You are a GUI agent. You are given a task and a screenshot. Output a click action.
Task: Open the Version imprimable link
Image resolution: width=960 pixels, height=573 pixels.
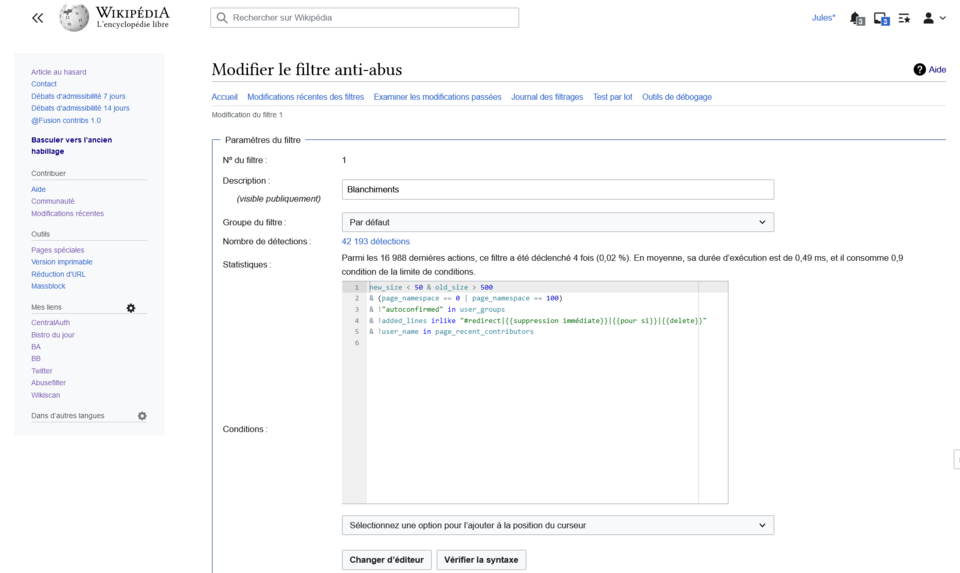(62, 261)
